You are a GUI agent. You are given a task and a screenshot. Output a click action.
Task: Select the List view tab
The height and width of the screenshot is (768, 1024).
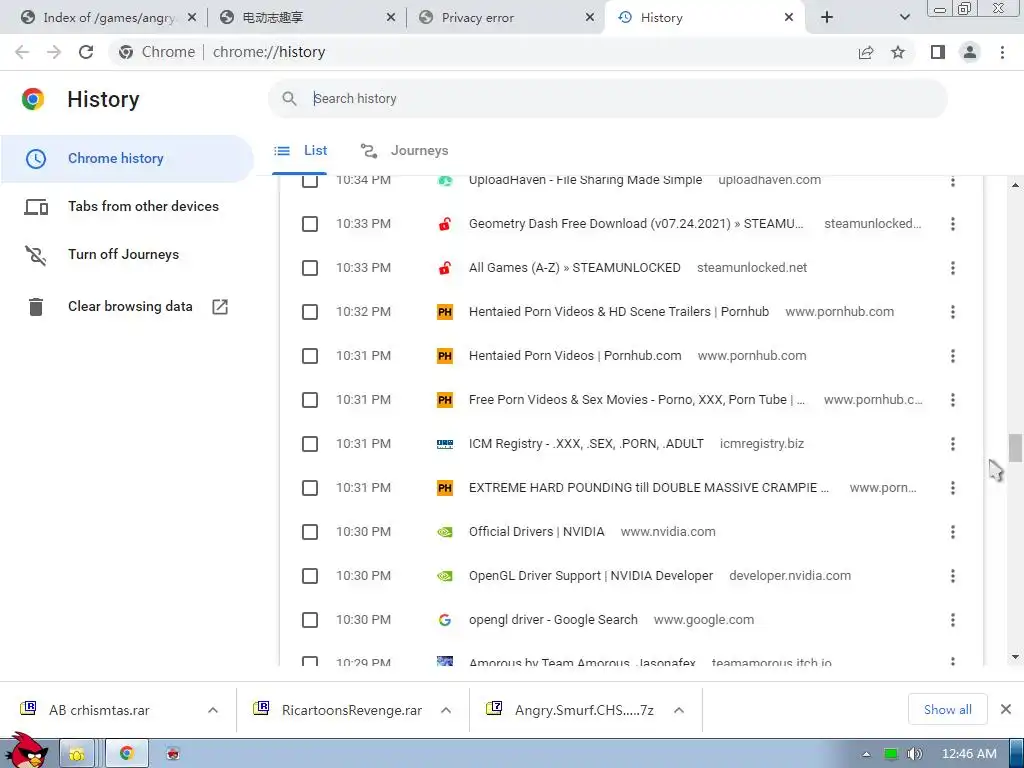point(301,151)
